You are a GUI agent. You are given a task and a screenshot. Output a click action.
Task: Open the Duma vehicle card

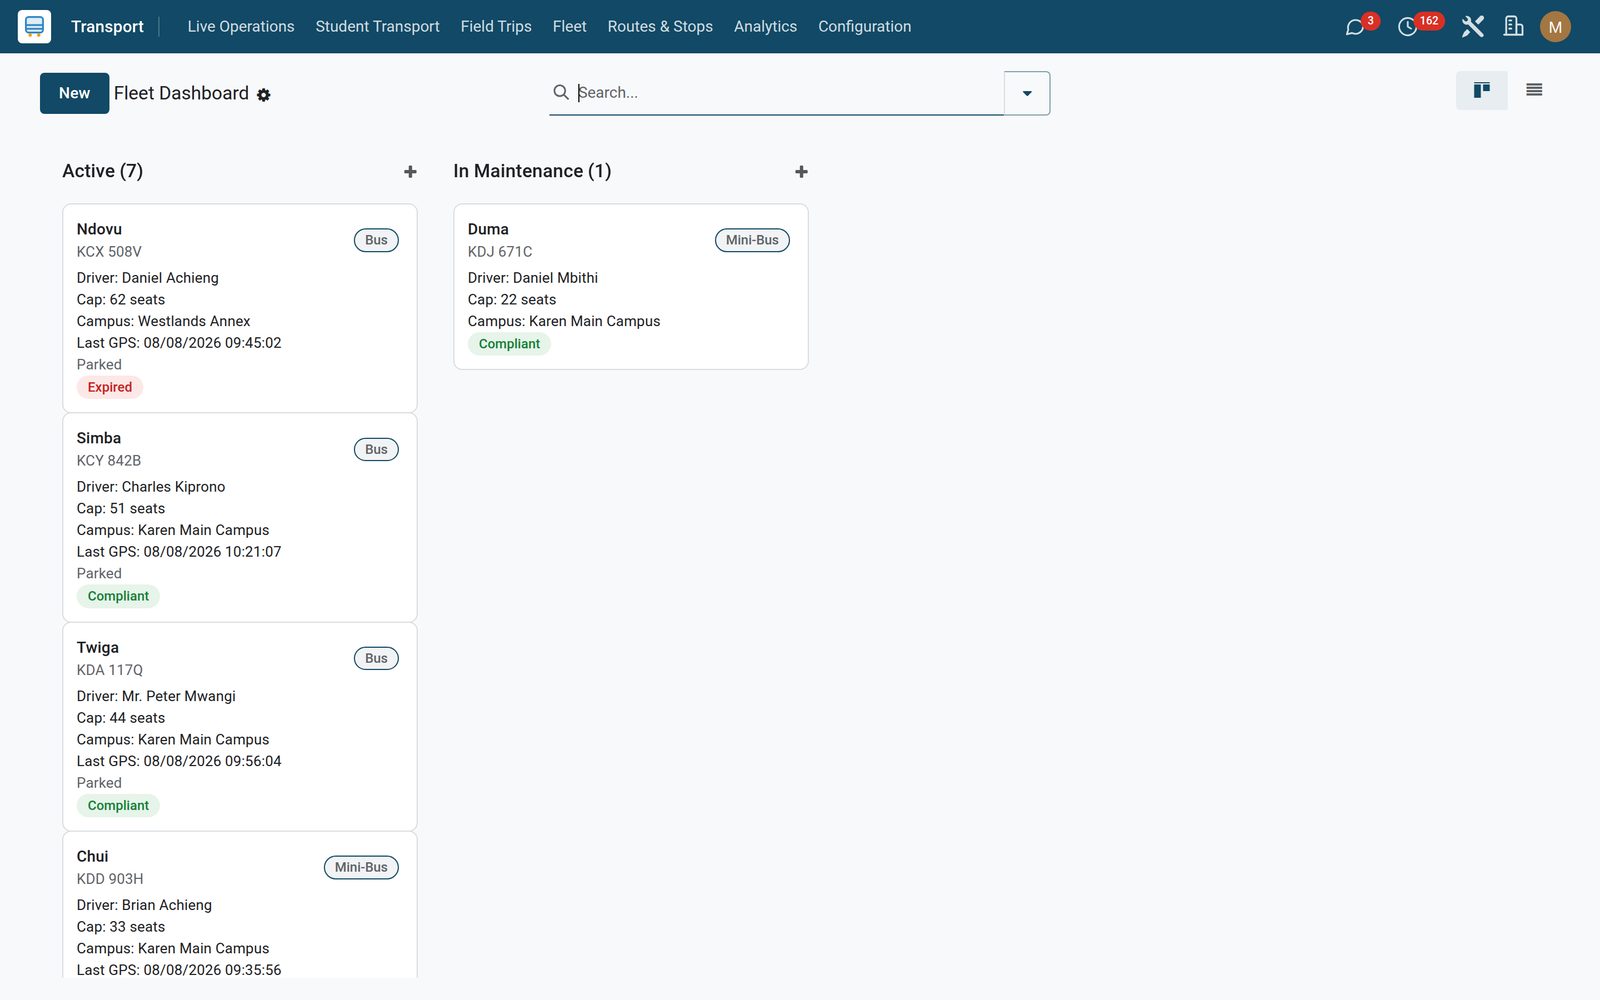631,287
